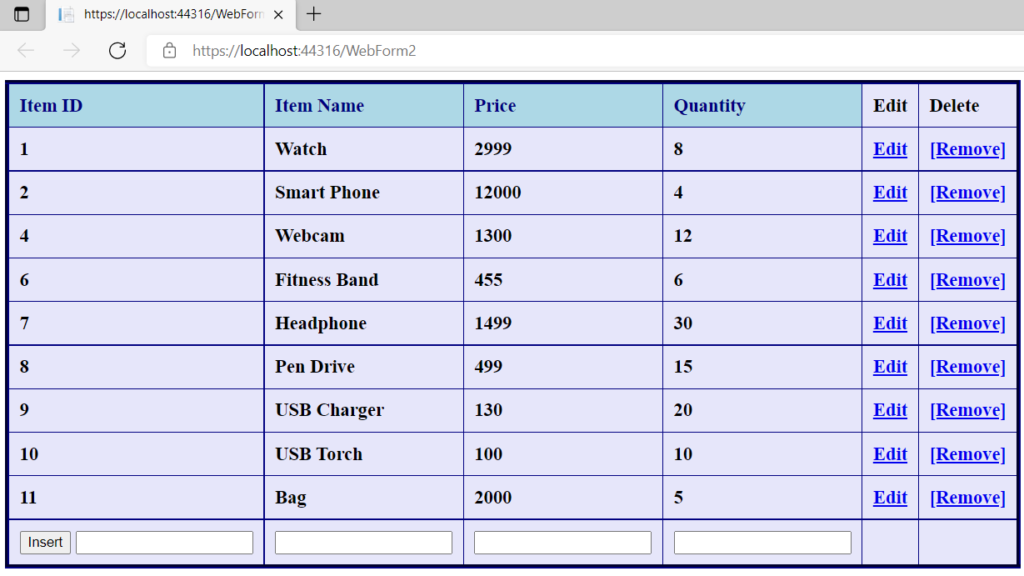The height and width of the screenshot is (576, 1024).
Task: Edit the Watch item
Action: (889, 149)
